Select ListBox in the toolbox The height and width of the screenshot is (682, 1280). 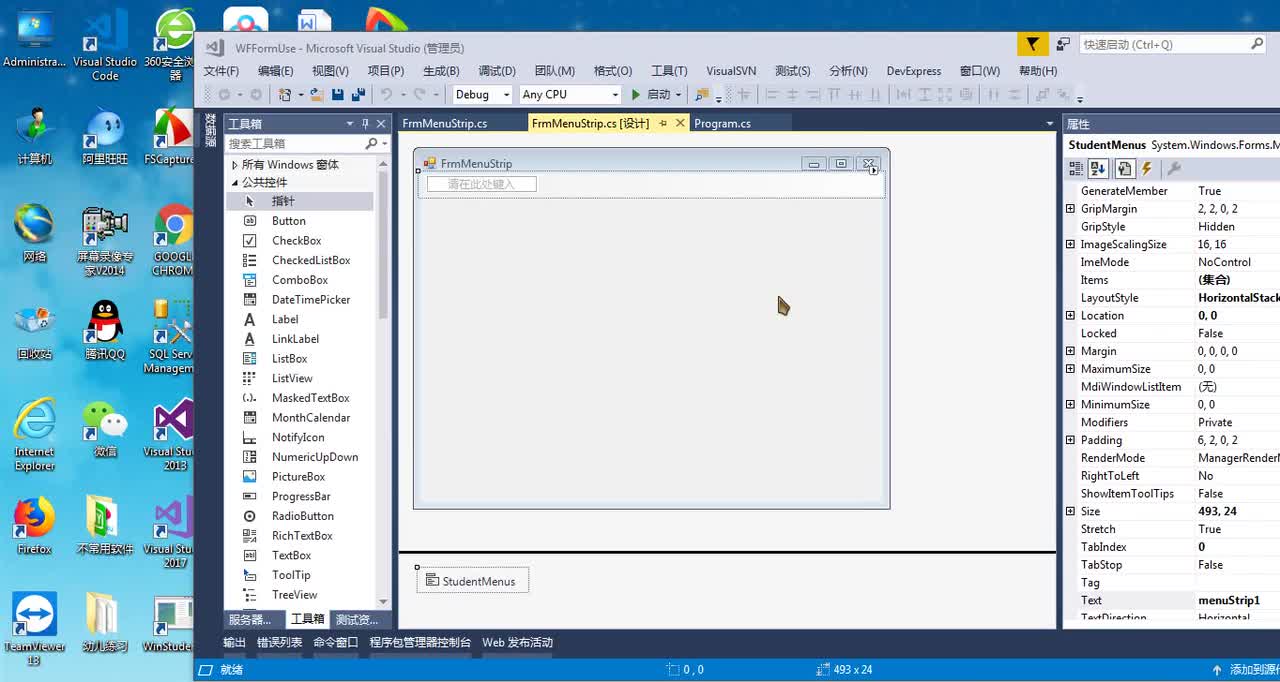289,359
